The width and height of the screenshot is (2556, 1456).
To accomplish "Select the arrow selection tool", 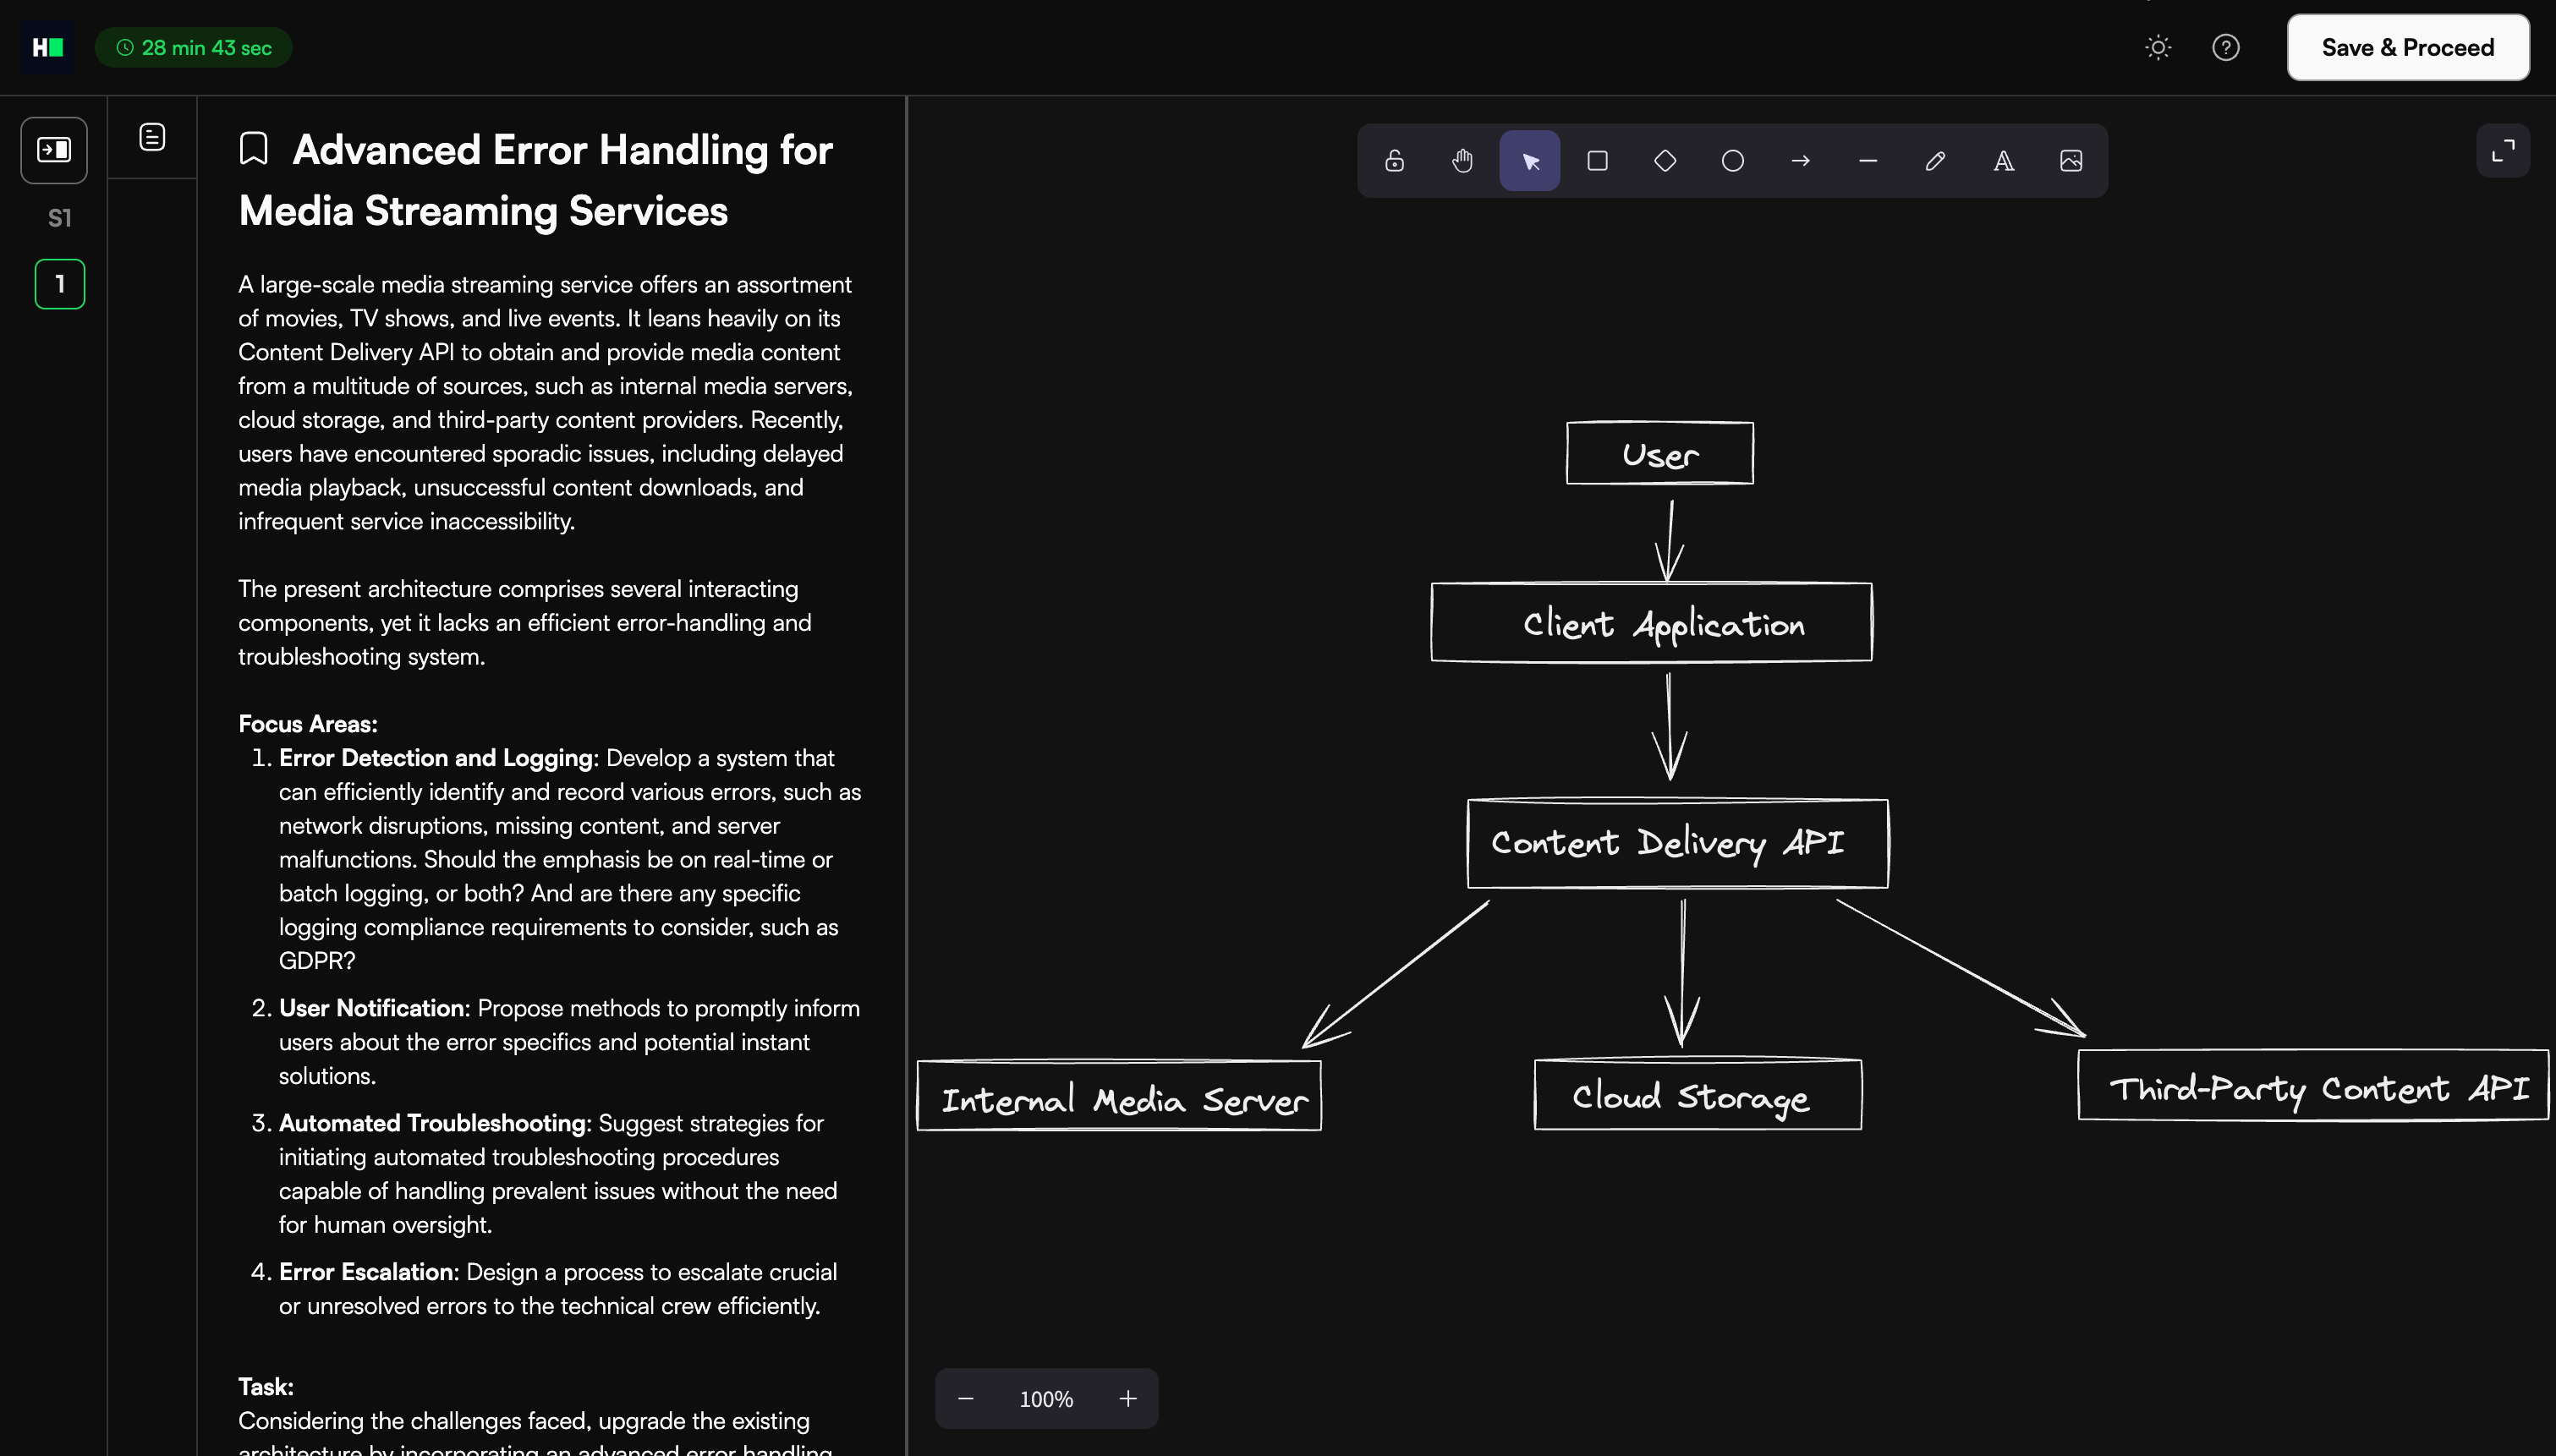I will click(1529, 161).
